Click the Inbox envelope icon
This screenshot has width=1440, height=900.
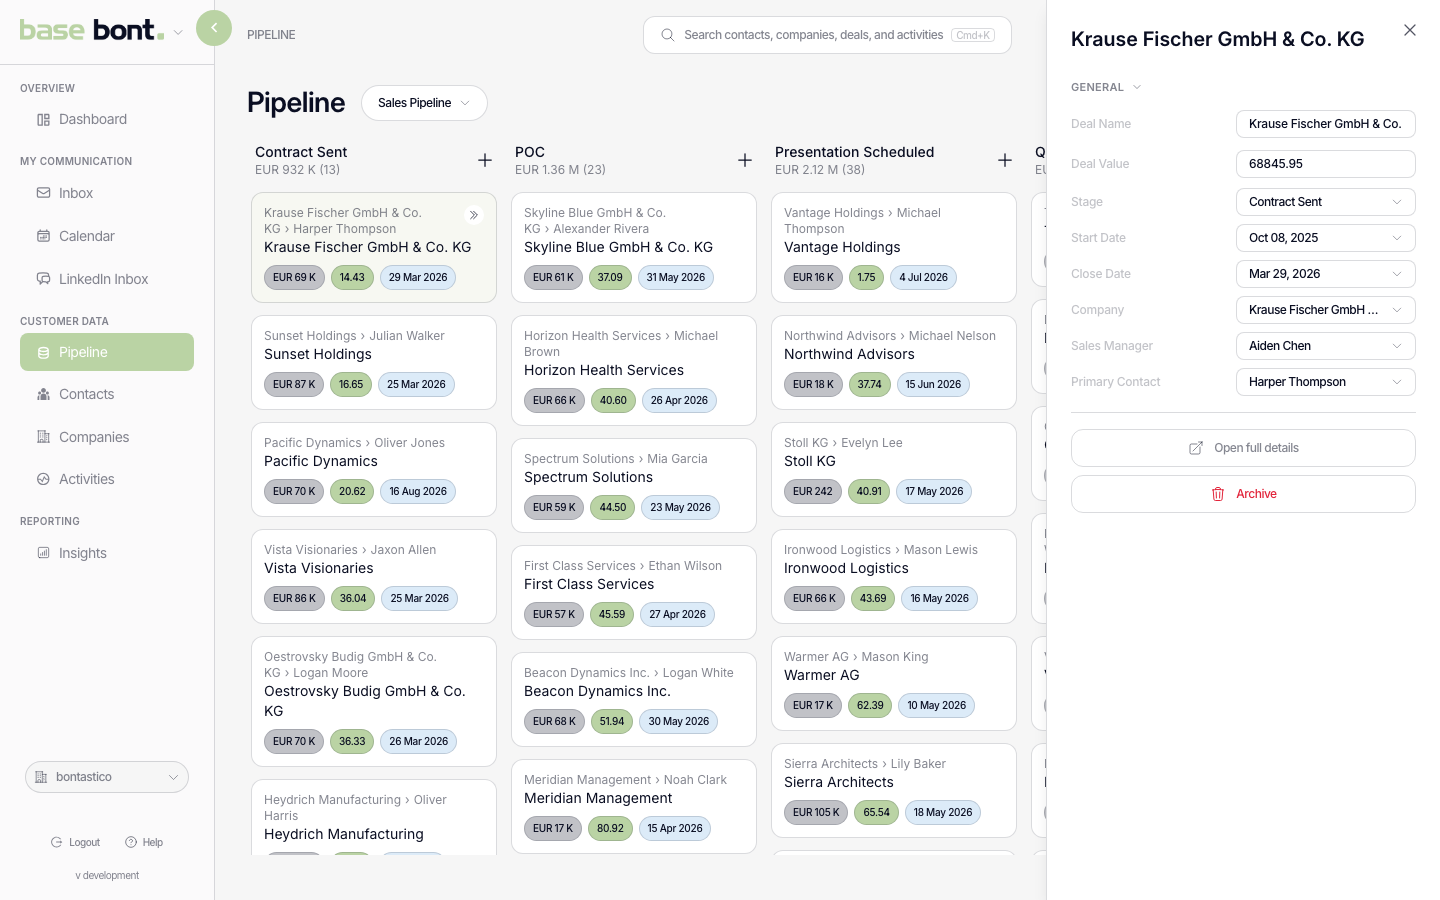(43, 193)
